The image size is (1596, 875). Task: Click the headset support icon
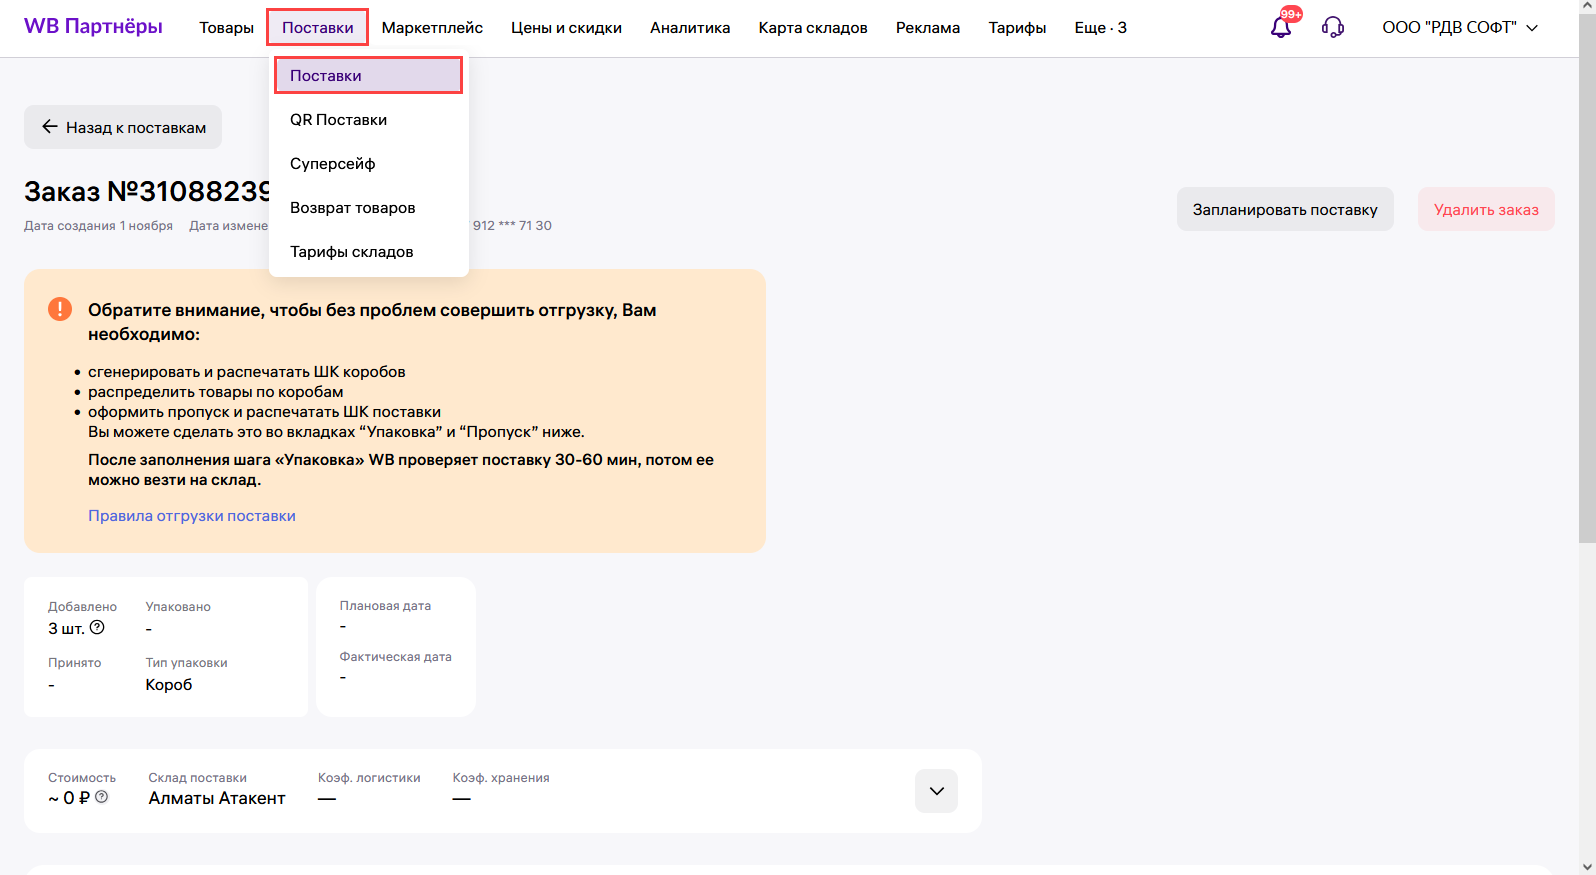1332,27
